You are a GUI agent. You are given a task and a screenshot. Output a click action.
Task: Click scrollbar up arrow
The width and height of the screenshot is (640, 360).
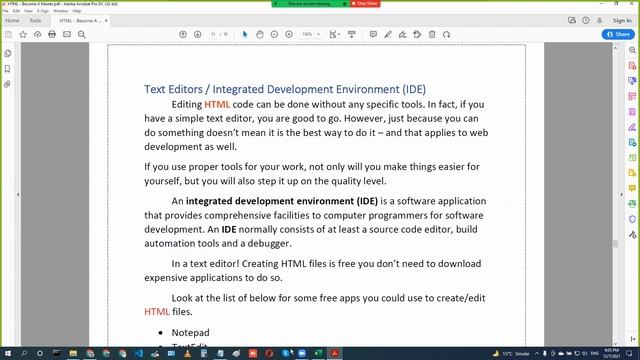[616, 48]
